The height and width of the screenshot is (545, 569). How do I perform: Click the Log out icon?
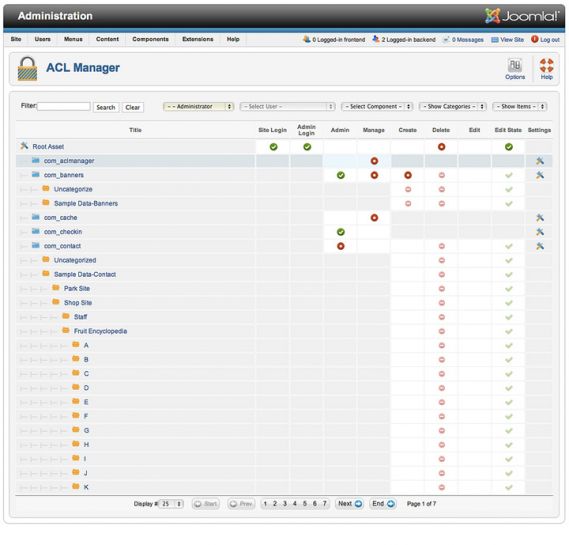click(x=535, y=39)
